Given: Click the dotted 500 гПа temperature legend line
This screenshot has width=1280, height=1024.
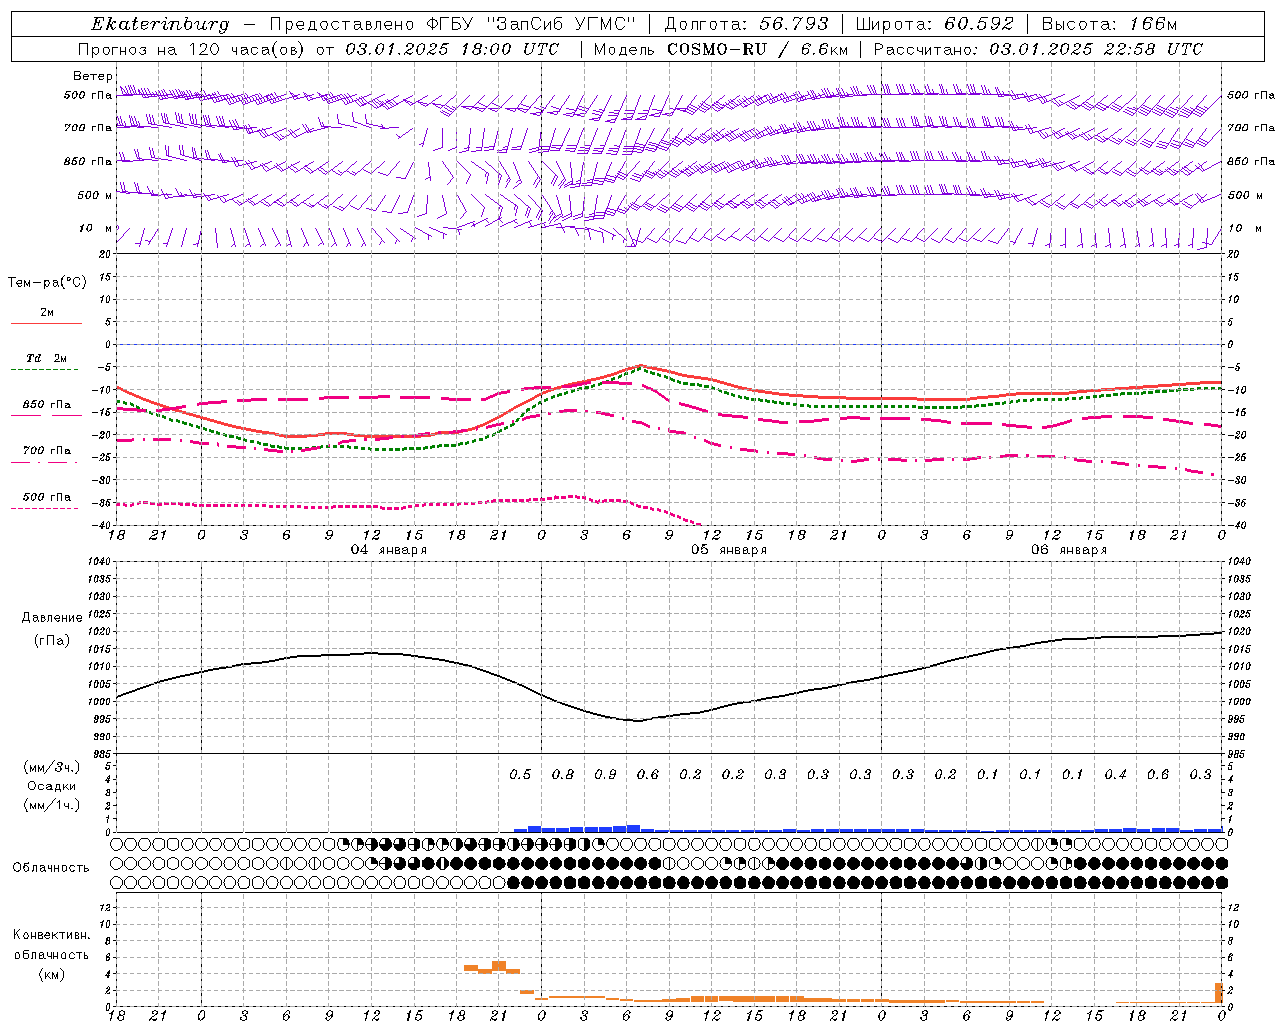Looking at the screenshot, I should (44, 508).
